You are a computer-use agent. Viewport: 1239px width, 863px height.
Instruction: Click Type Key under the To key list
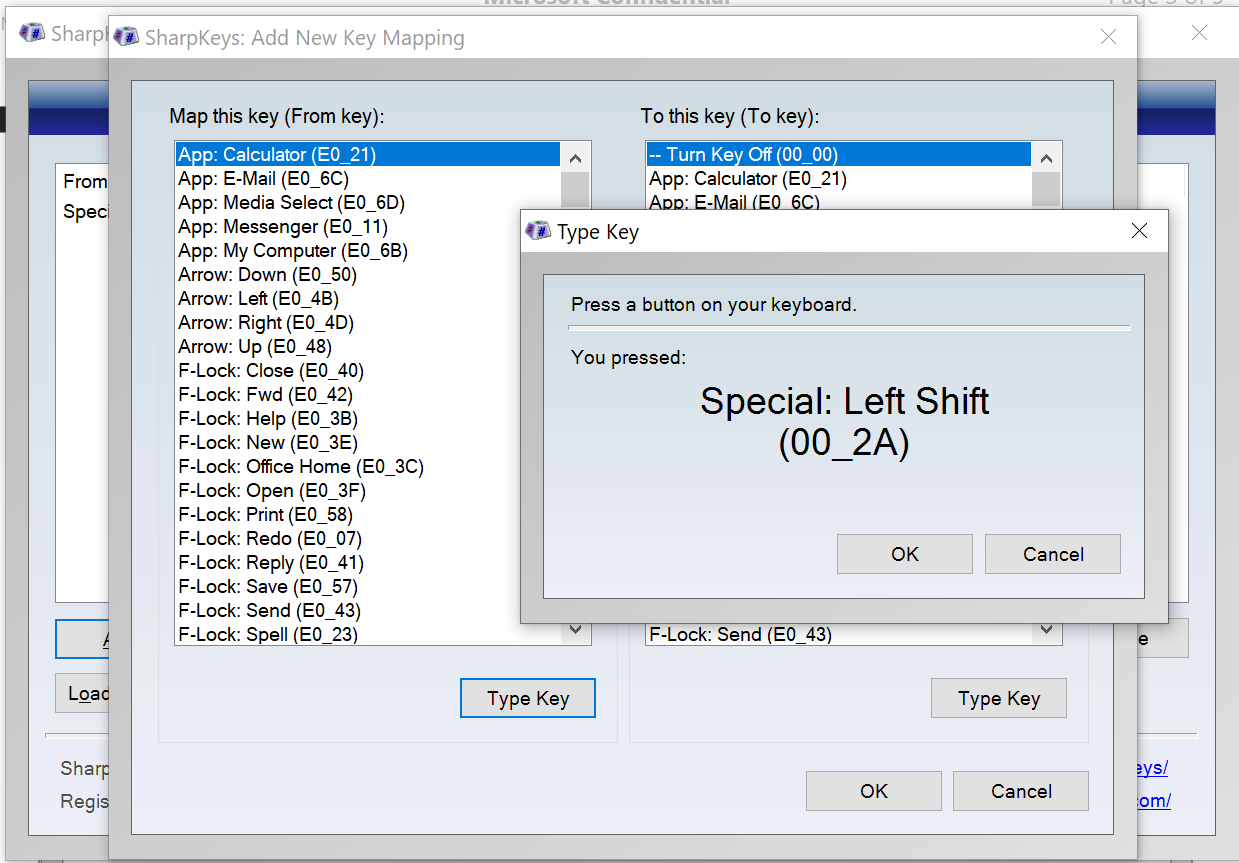998,697
